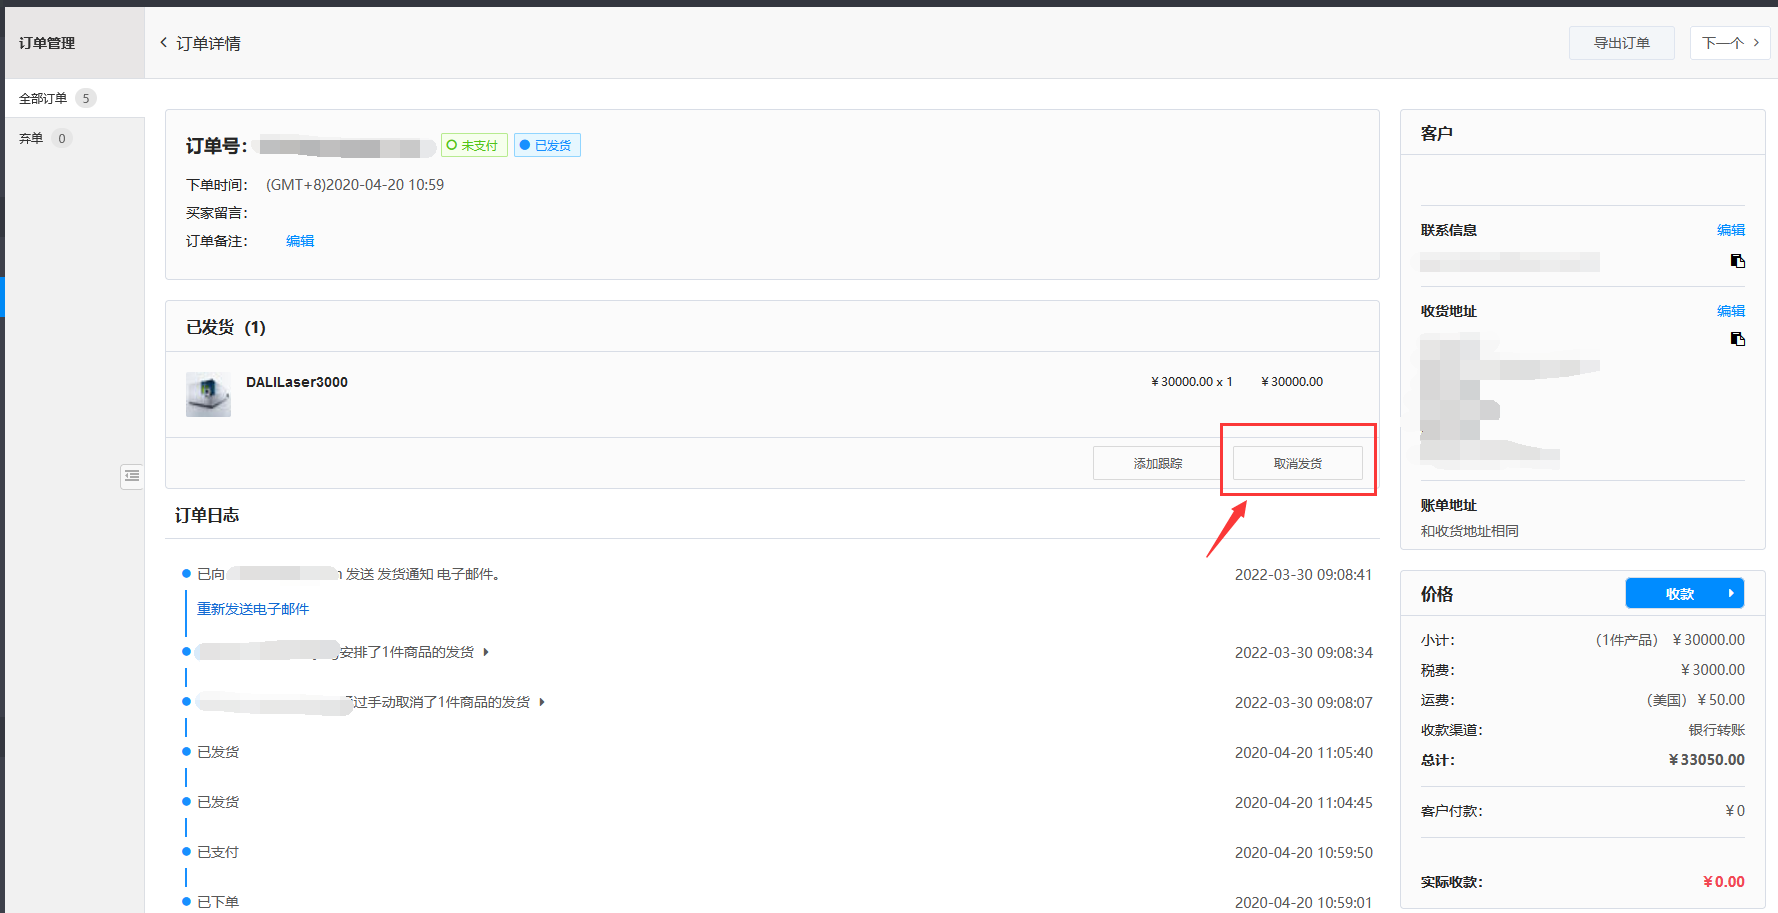The image size is (1778, 913).
Task: Collapse the sidebar using the menu fold icon
Action: click(x=132, y=476)
